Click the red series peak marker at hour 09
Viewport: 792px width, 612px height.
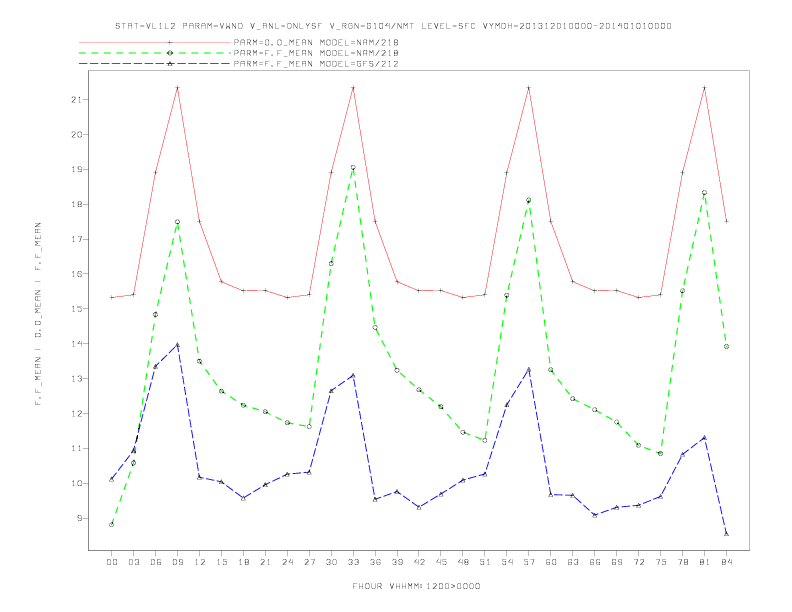tap(177, 88)
